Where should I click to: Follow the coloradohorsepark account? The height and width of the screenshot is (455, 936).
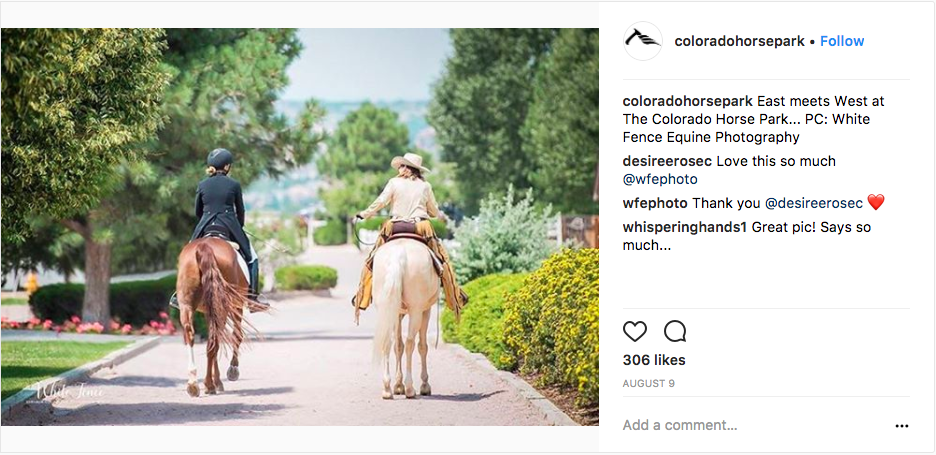[x=842, y=41]
